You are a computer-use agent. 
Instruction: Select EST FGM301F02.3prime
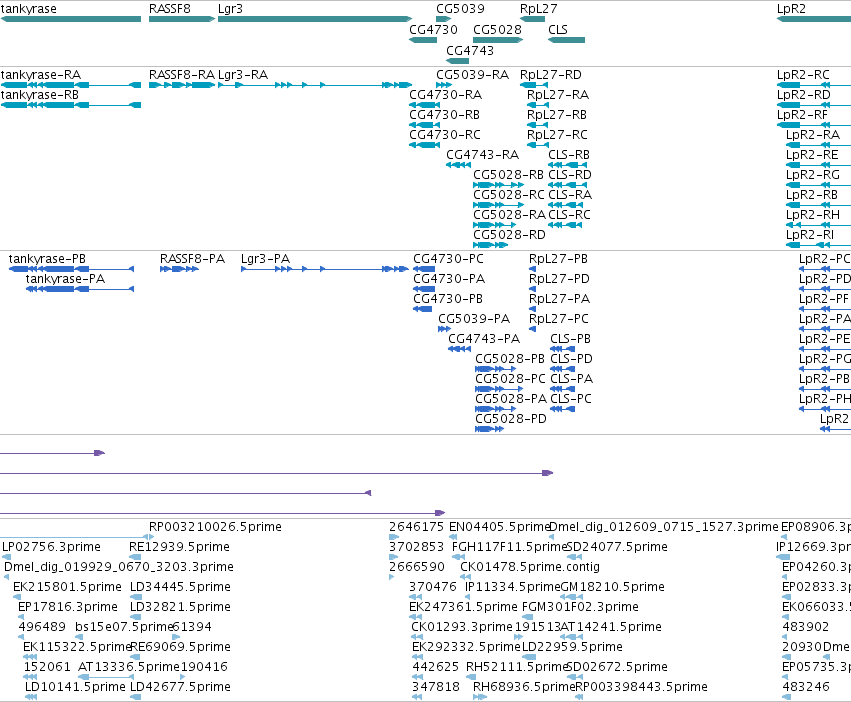[580, 607]
